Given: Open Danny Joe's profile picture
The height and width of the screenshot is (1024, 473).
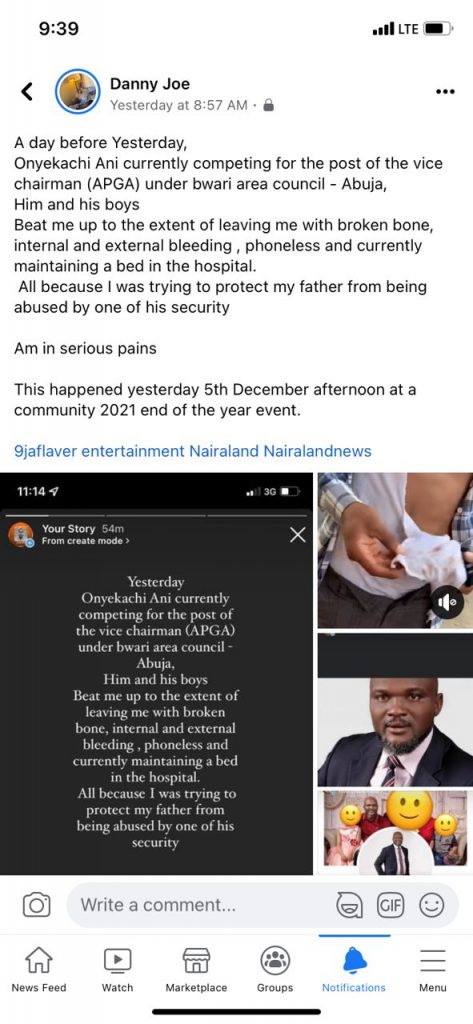Looking at the screenshot, I should coord(78,91).
